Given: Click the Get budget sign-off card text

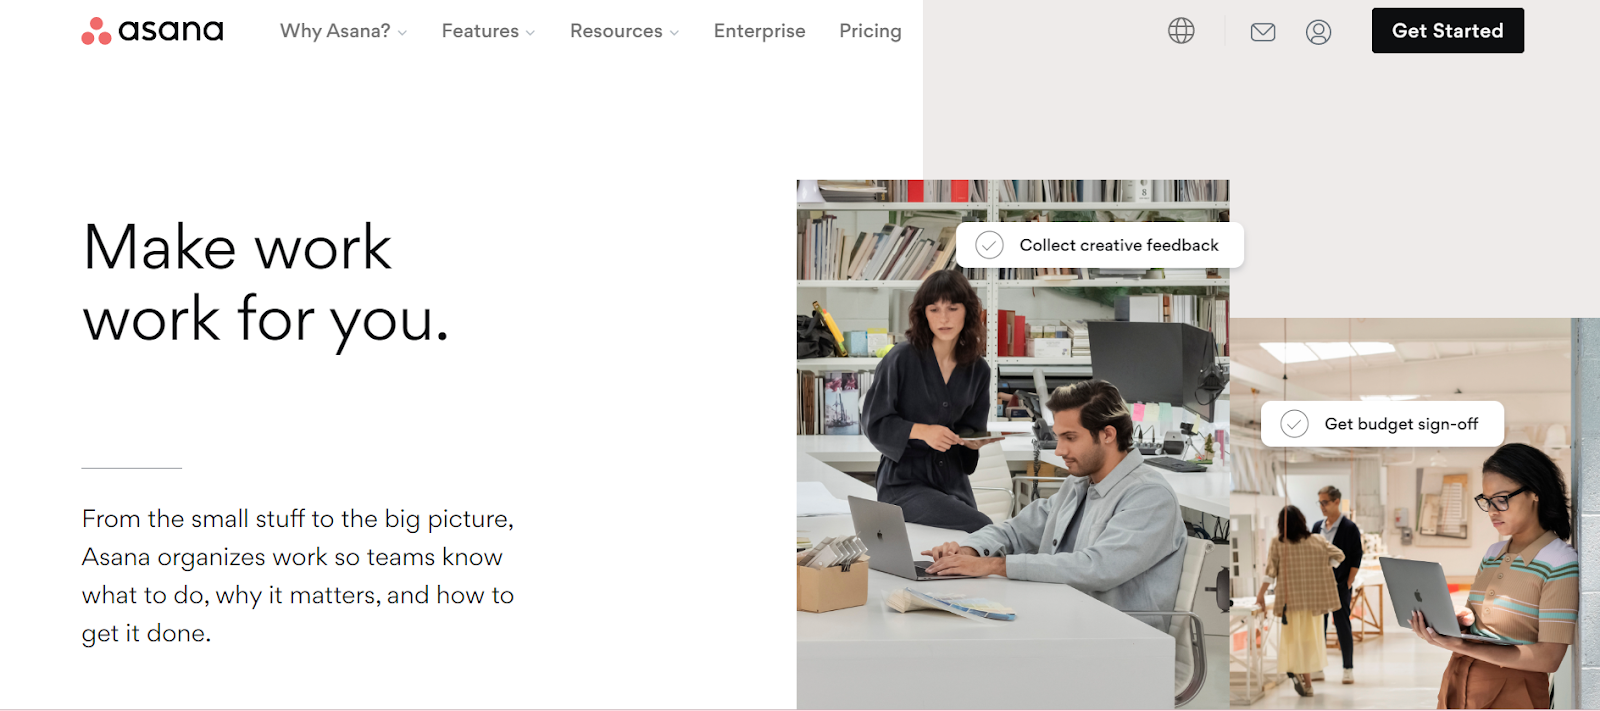Looking at the screenshot, I should click(1401, 424).
